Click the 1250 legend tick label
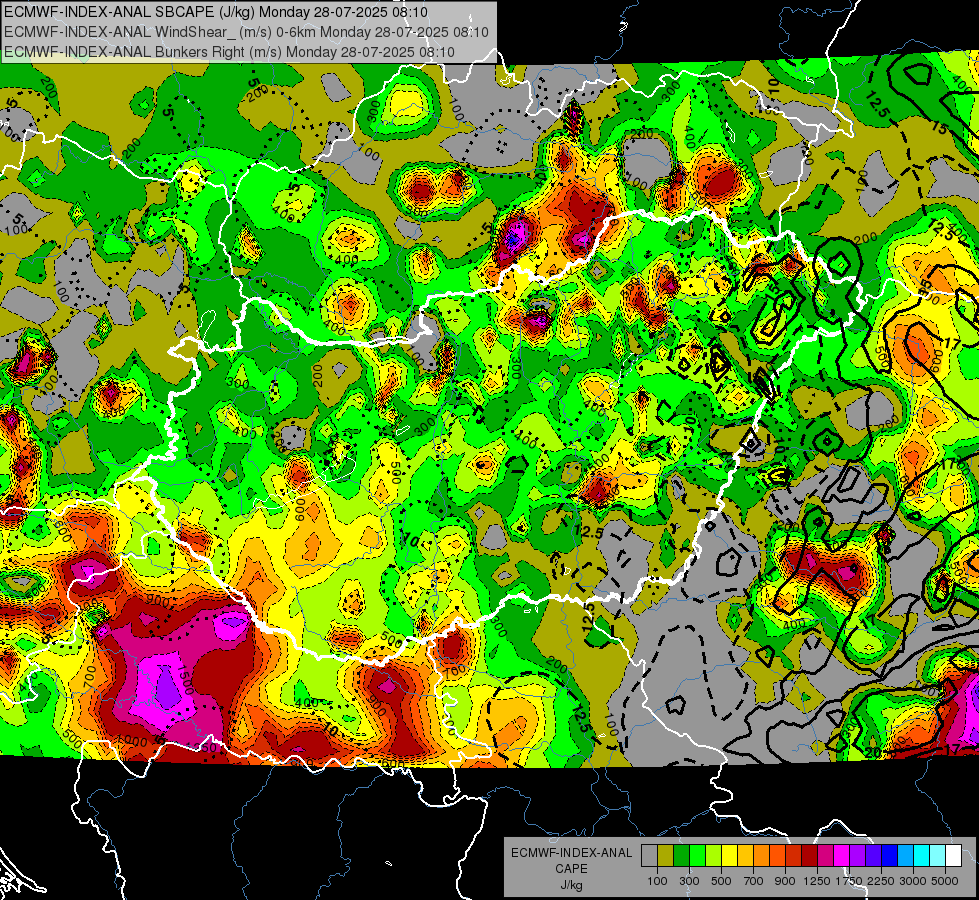This screenshot has height=900, width=979. coord(817,881)
